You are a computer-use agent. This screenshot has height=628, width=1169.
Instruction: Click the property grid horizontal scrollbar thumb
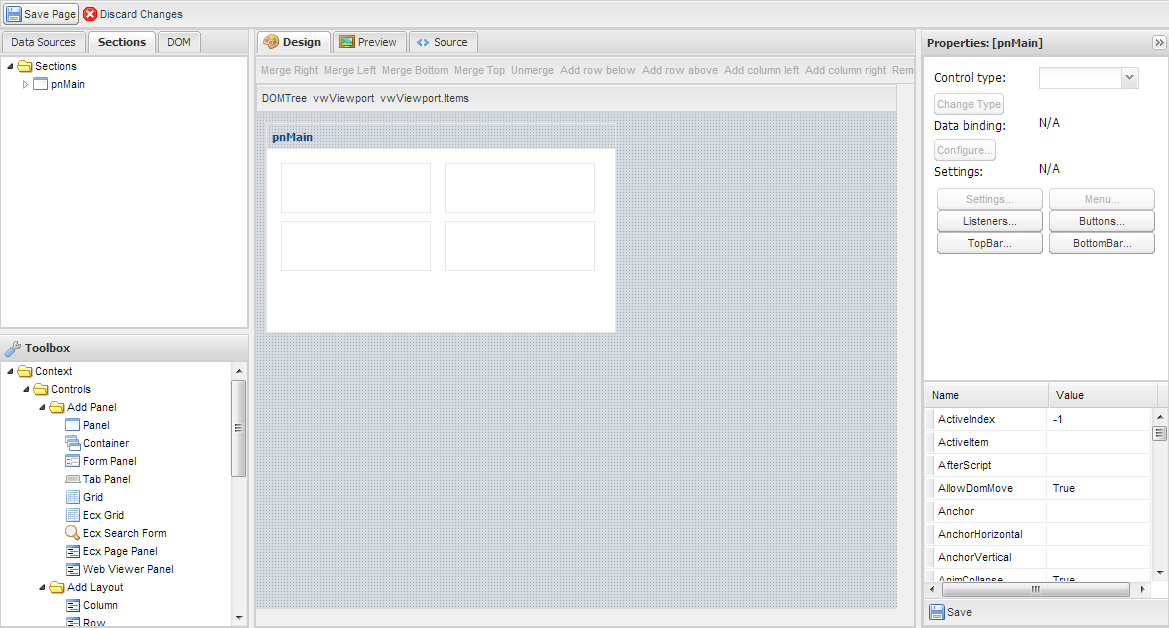click(1036, 589)
